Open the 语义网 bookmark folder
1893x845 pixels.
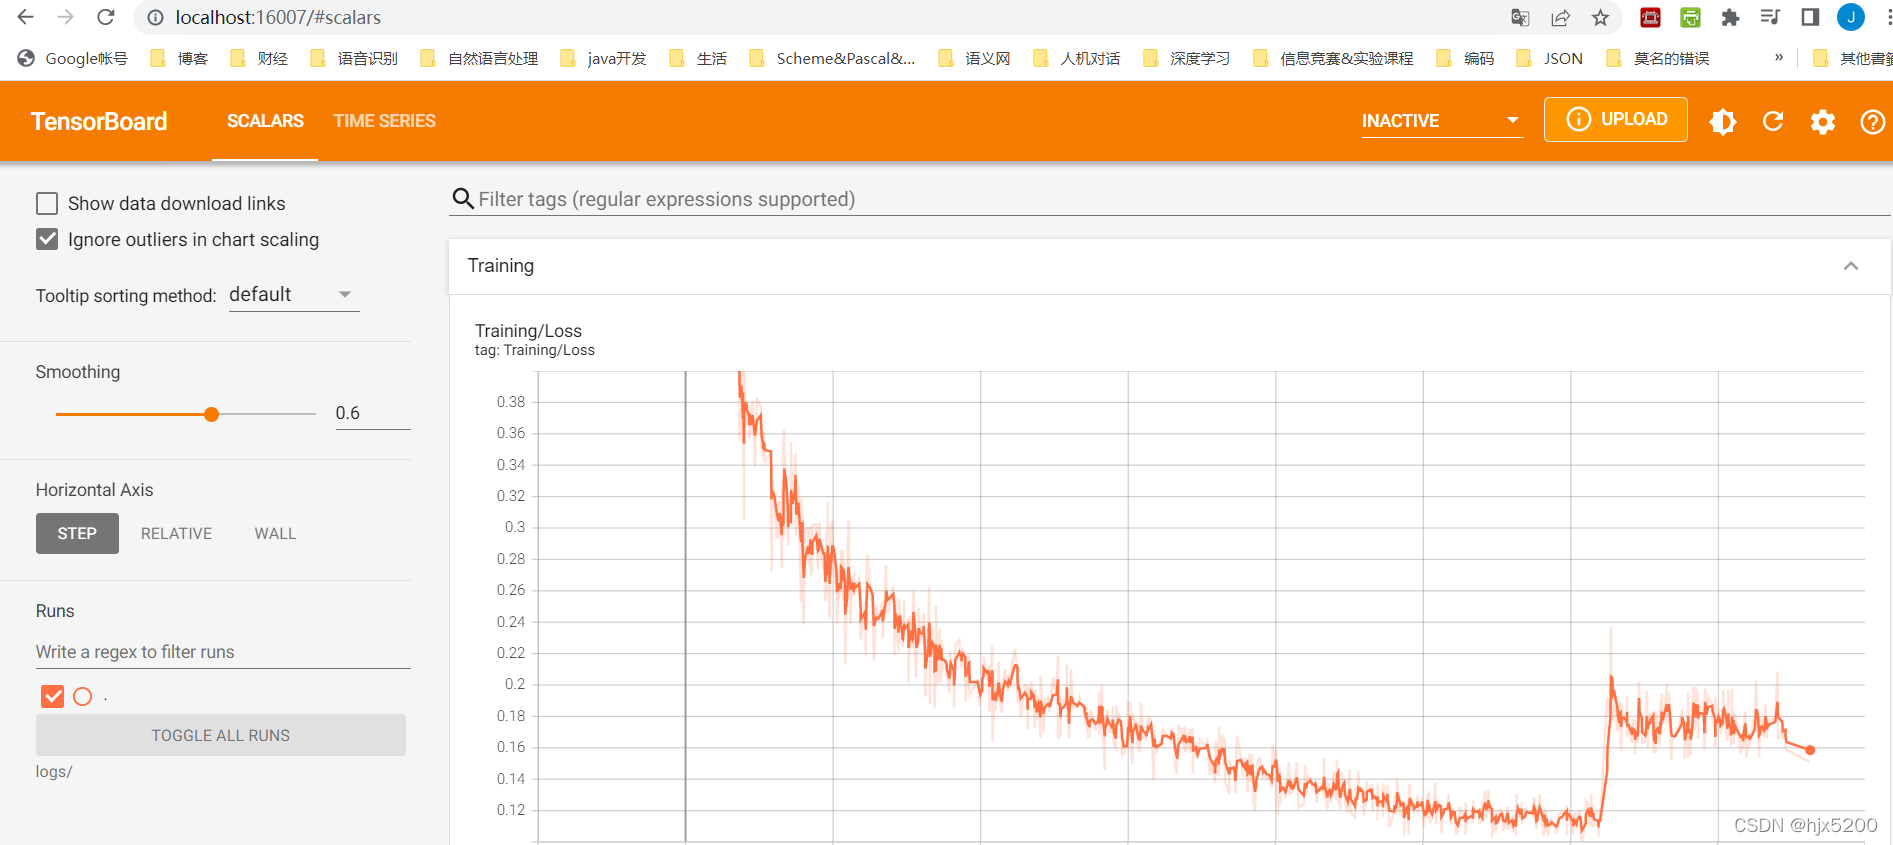click(x=974, y=58)
